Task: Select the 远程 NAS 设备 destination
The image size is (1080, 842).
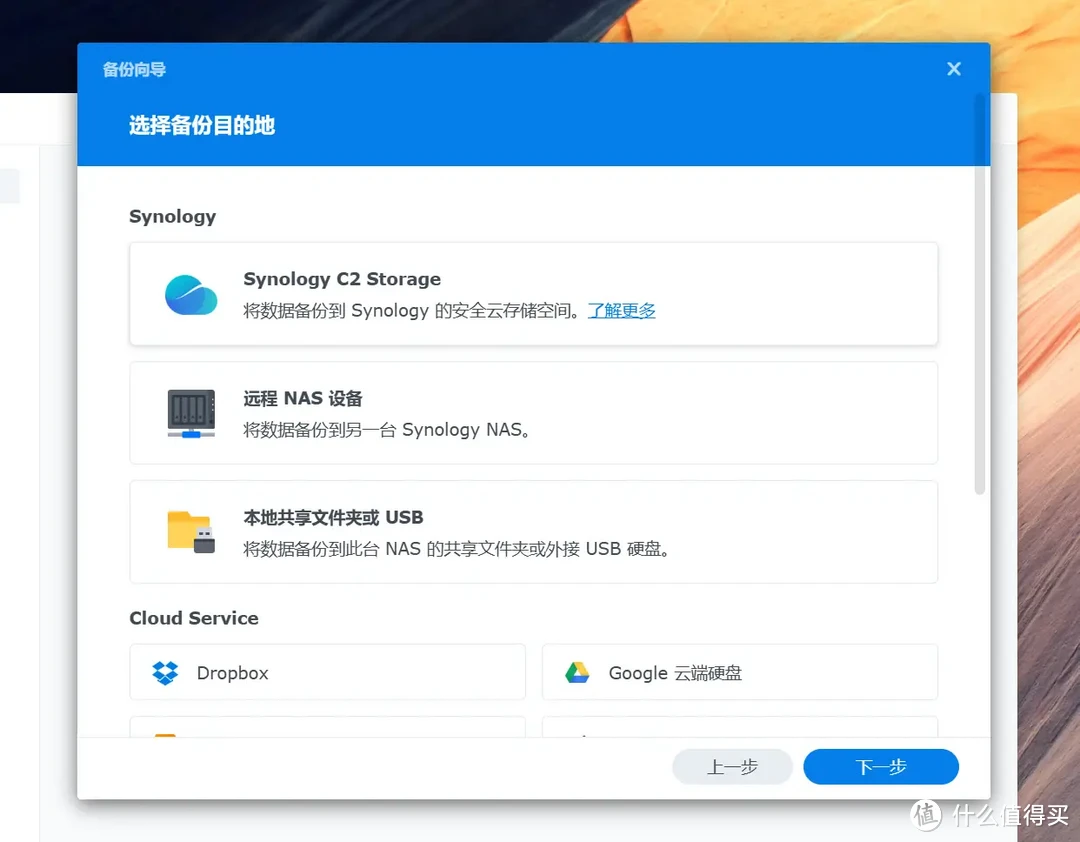Action: pos(533,413)
